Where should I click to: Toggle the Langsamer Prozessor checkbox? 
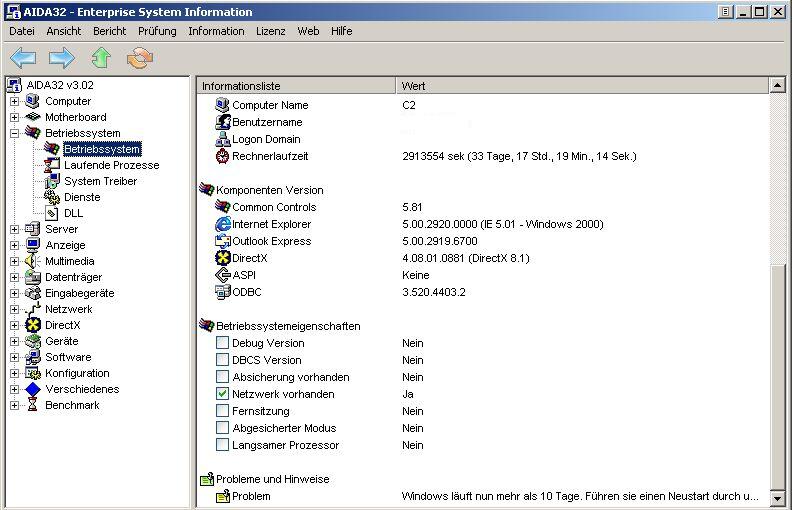[222, 445]
